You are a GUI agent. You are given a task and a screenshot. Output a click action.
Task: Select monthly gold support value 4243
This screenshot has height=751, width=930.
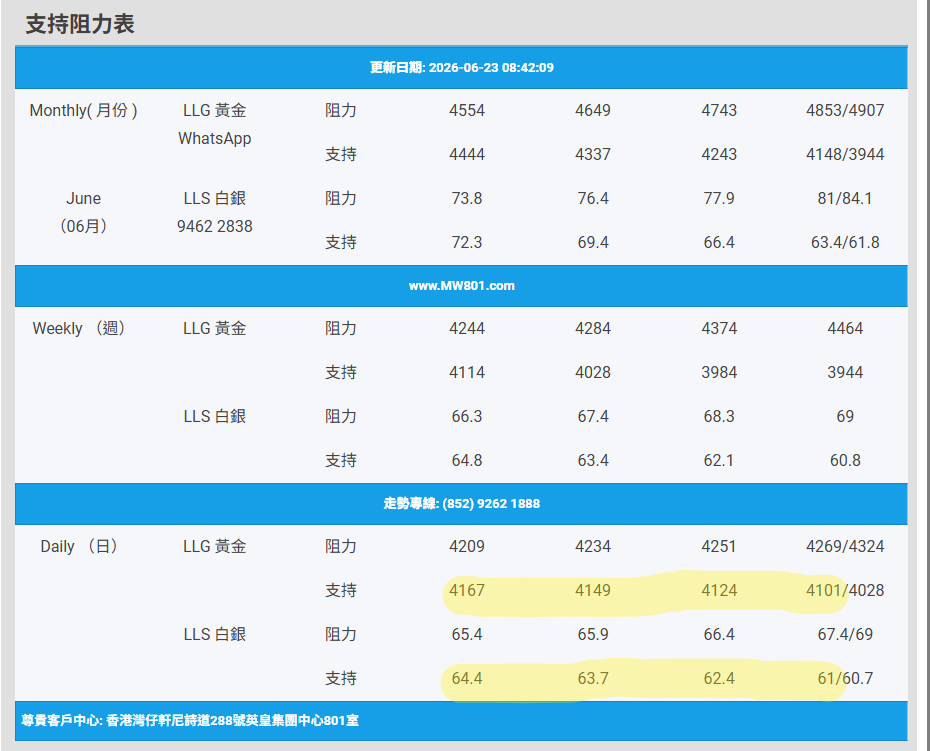coord(719,154)
